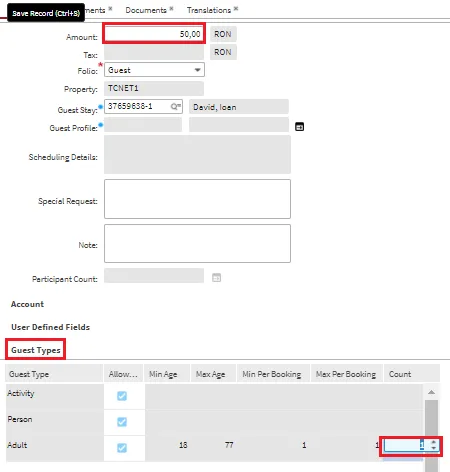
Task: Click the Max Per Booking column header
Action: pyautogui.click(x=347, y=374)
